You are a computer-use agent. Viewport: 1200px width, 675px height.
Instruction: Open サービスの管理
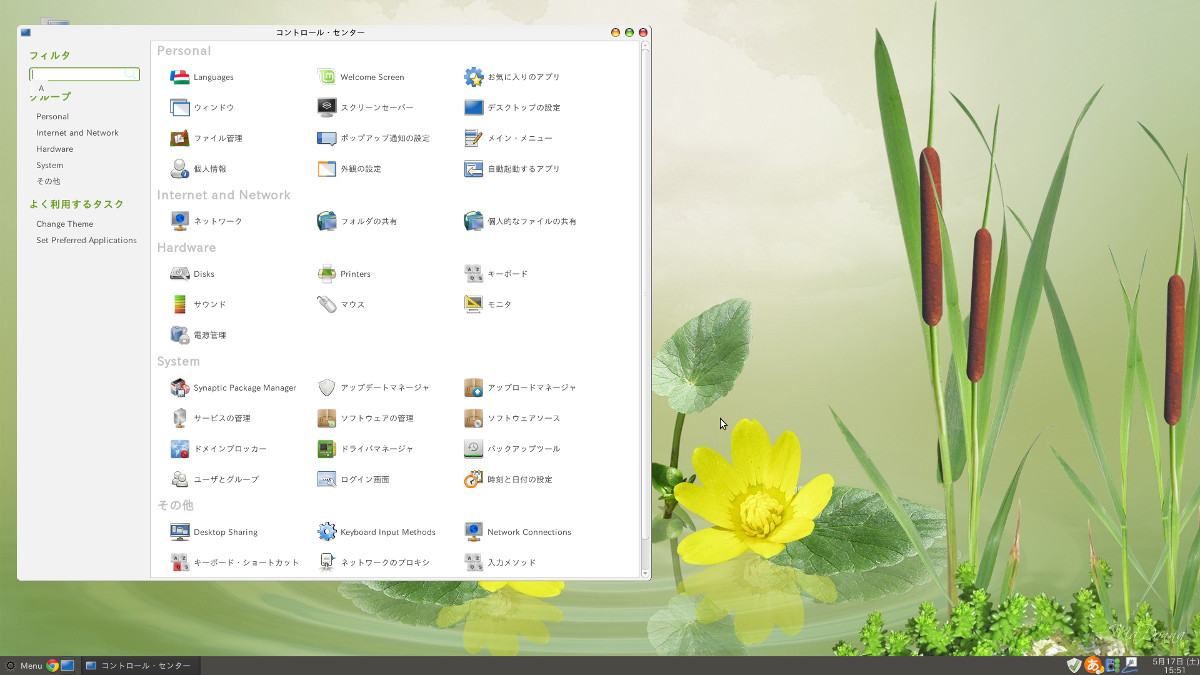point(210,418)
